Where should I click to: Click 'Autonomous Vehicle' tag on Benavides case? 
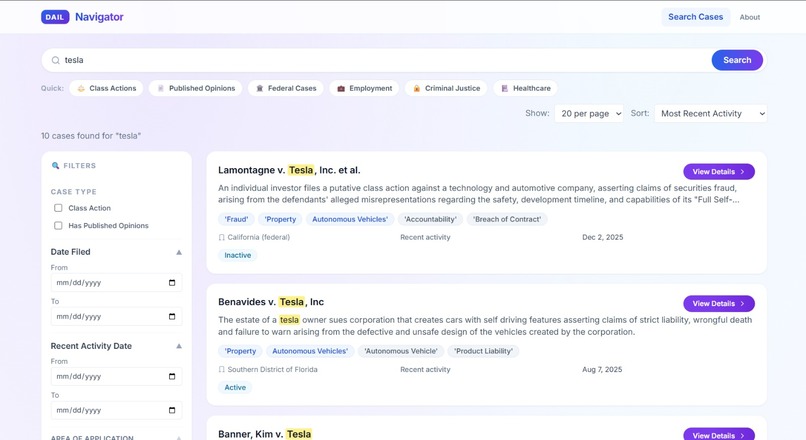click(x=401, y=351)
